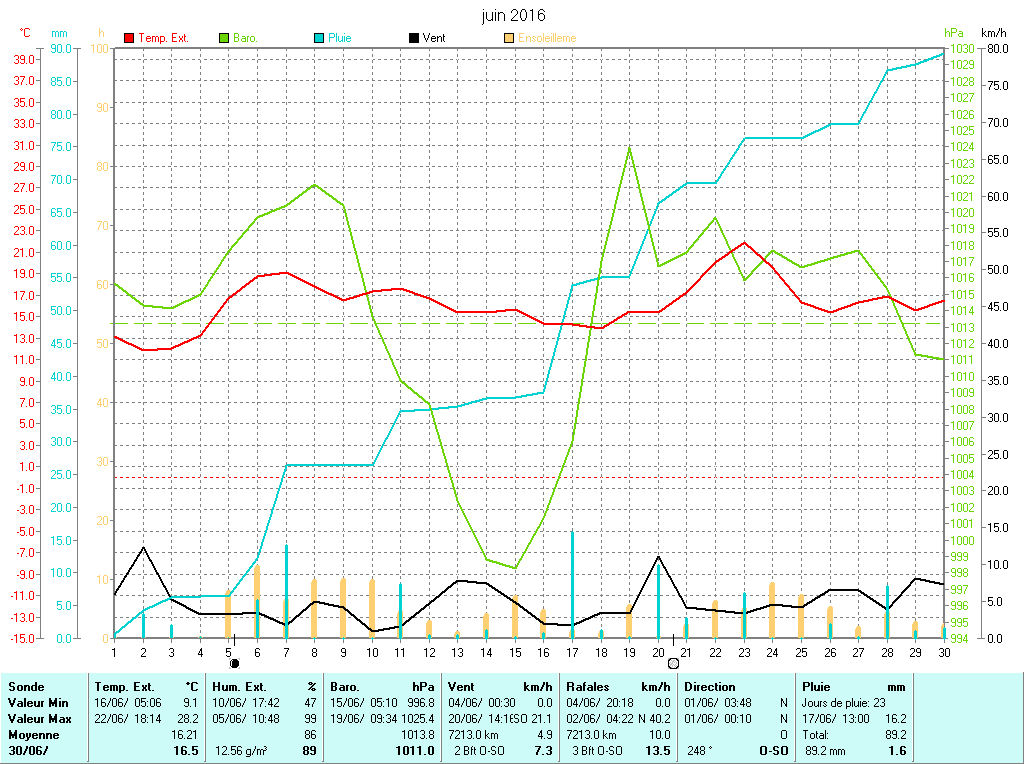Click the 'Valeur Max' row label
Viewport: 1024px width, 764px height.
pos(39,719)
